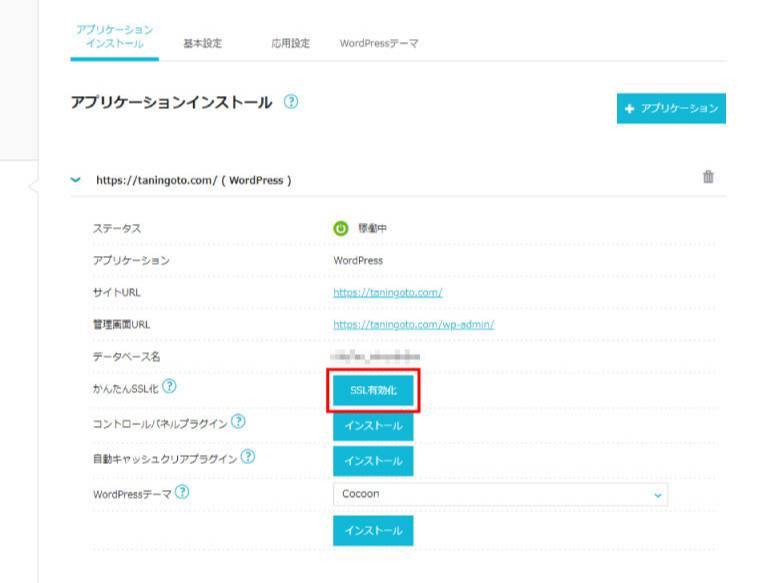The width and height of the screenshot is (758, 583).
Task: Collapse the taningoto.com WordPress section chevron
Action: [75, 180]
